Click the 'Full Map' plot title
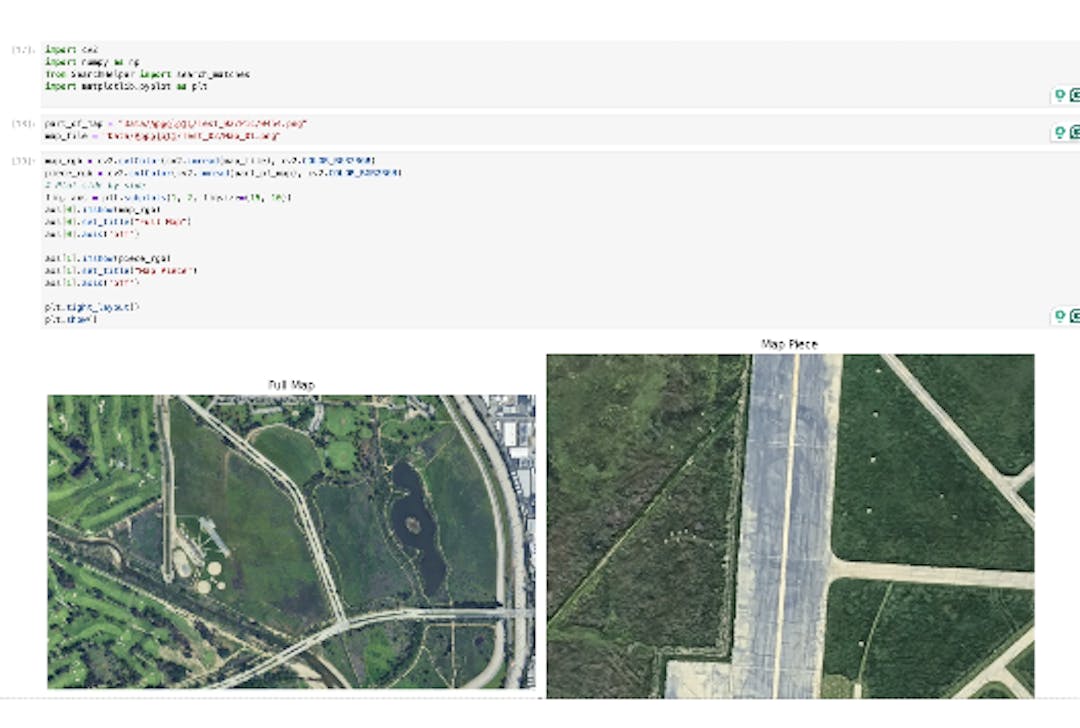 pyautogui.click(x=291, y=385)
